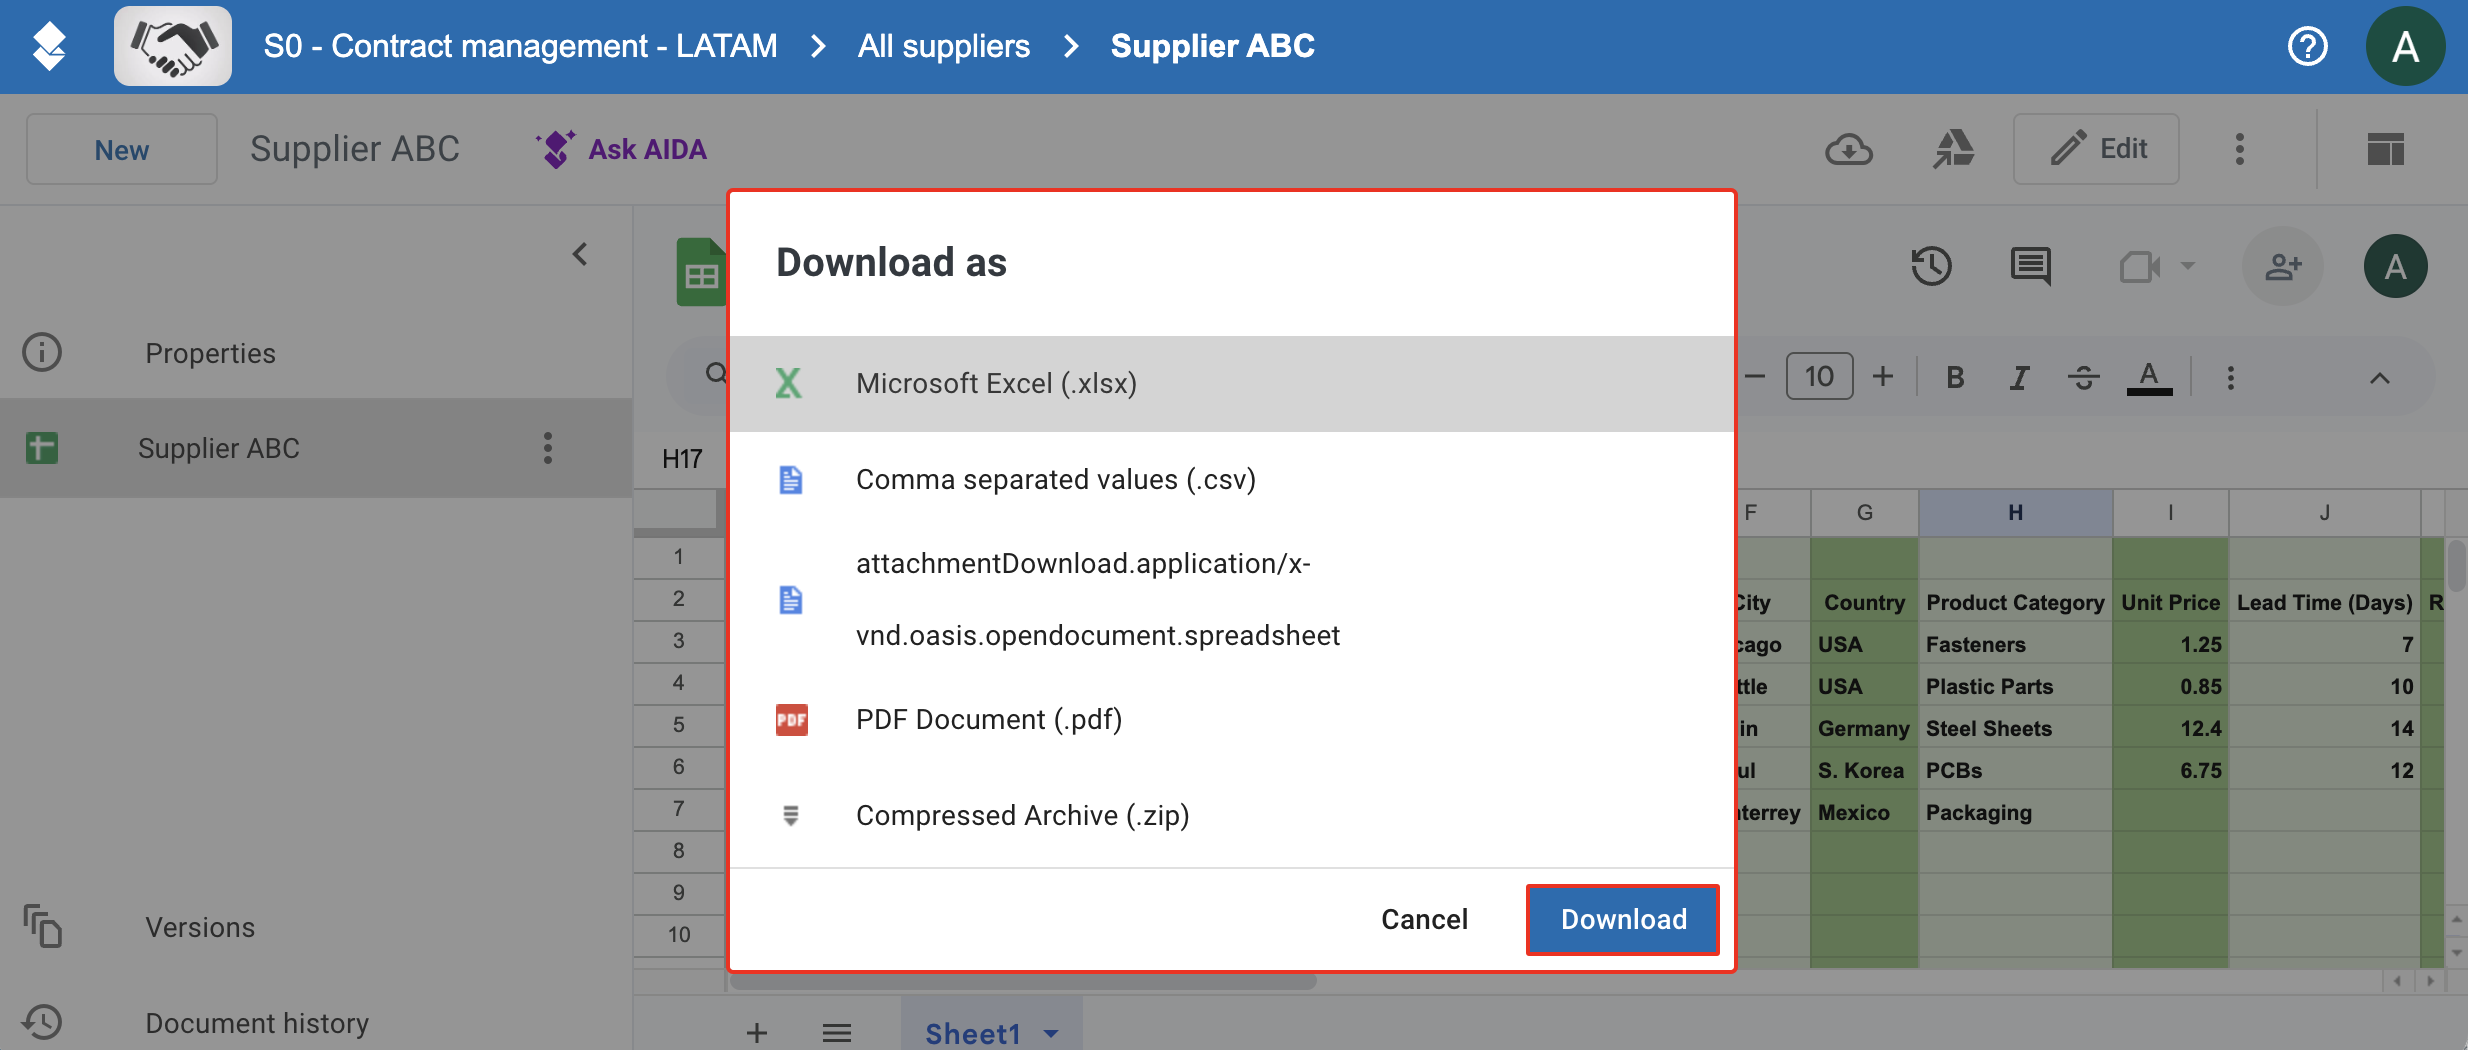Image resolution: width=2468 pixels, height=1050 pixels.
Task: Click S0 - Contract management - LATAM breadcrumb
Action: (x=520, y=46)
